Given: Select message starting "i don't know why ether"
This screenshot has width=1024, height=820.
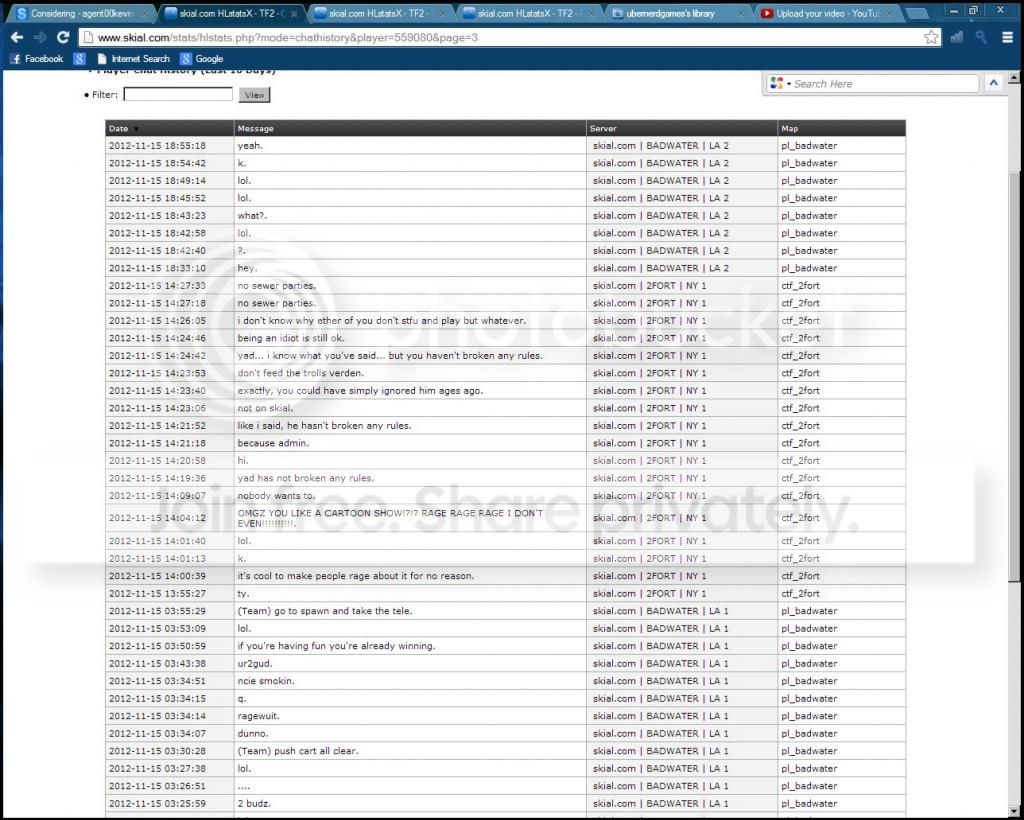Looking at the screenshot, I should [x=381, y=321].
